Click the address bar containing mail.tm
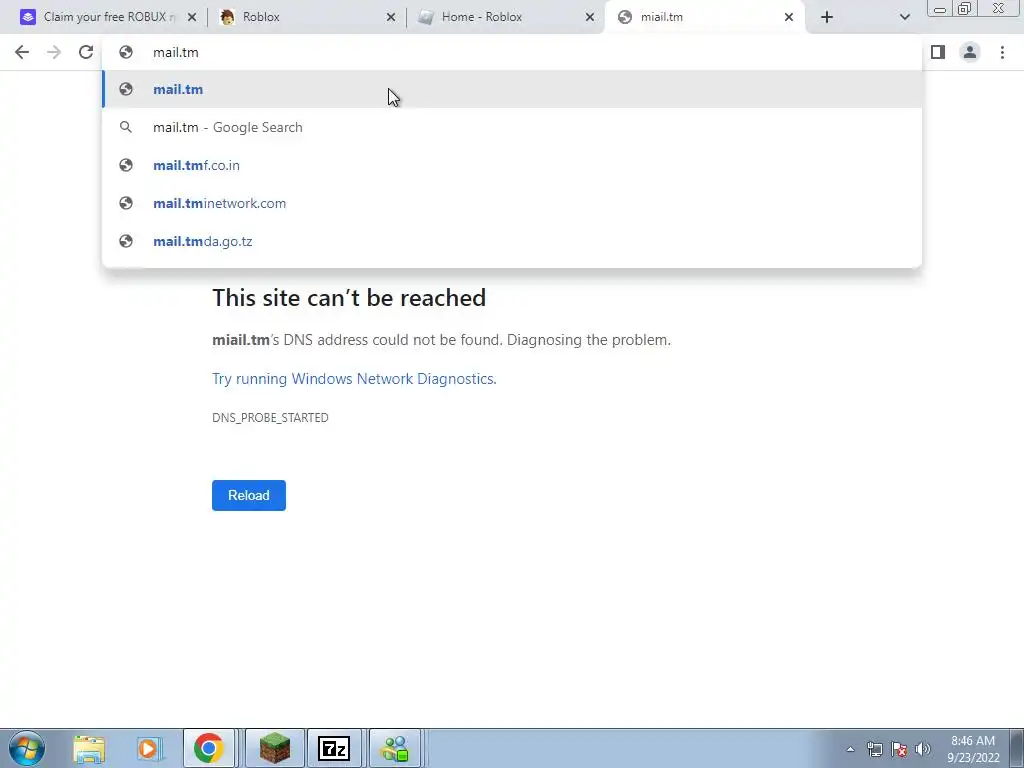This screenshot has height=768, width=1024. [x=512, y=52]
